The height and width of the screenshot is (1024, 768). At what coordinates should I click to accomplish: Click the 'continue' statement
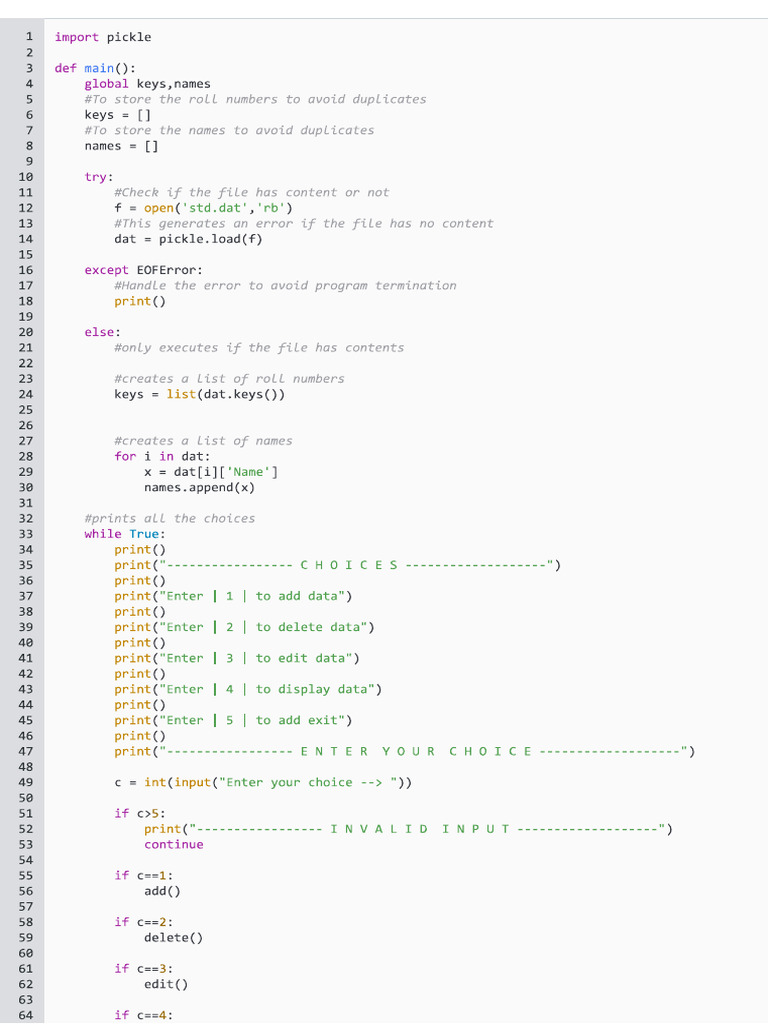174,845
